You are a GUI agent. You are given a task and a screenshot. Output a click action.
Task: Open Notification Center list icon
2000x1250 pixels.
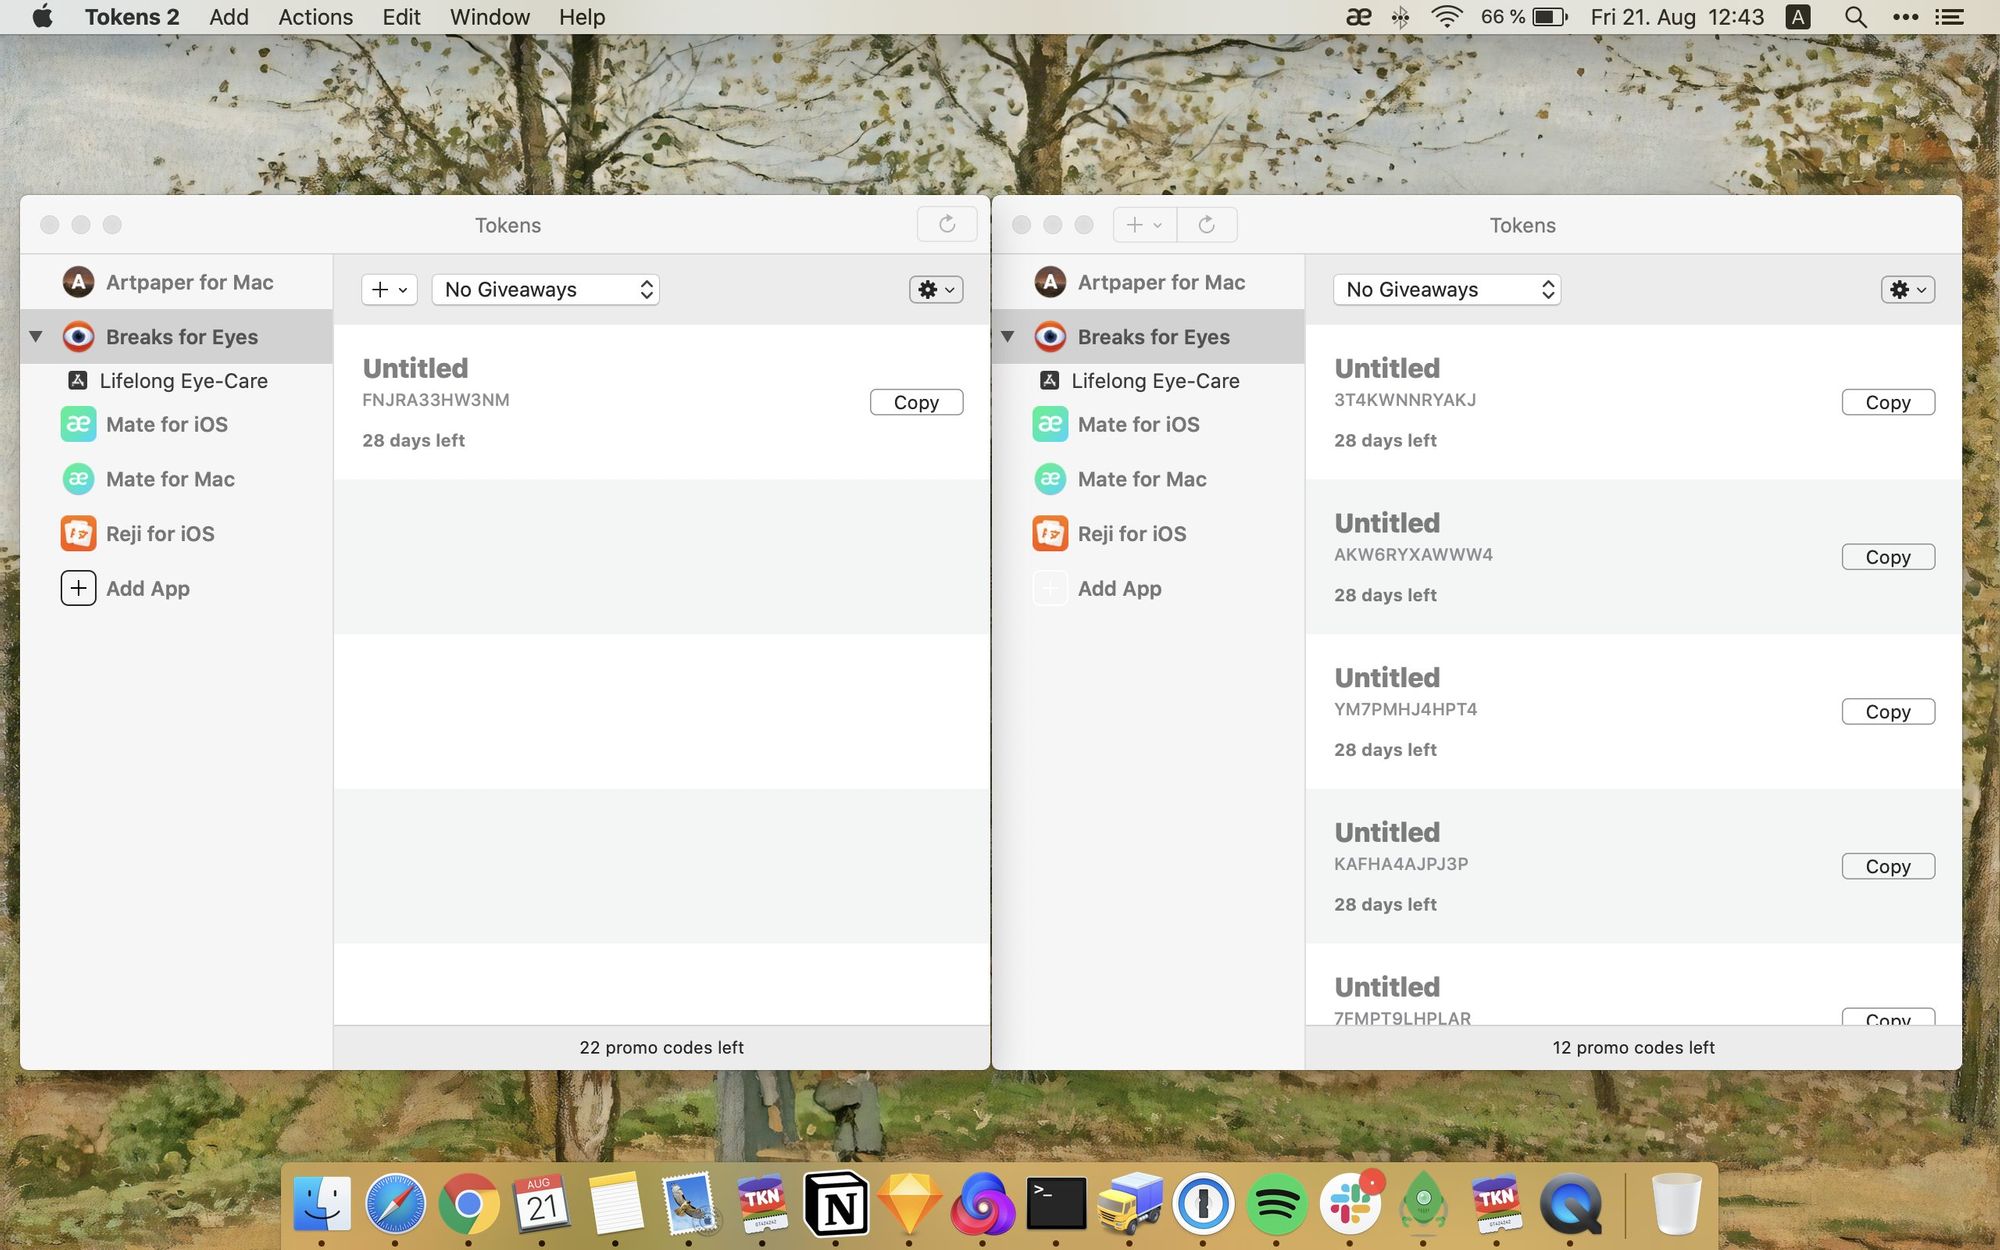pos(1949,17)
